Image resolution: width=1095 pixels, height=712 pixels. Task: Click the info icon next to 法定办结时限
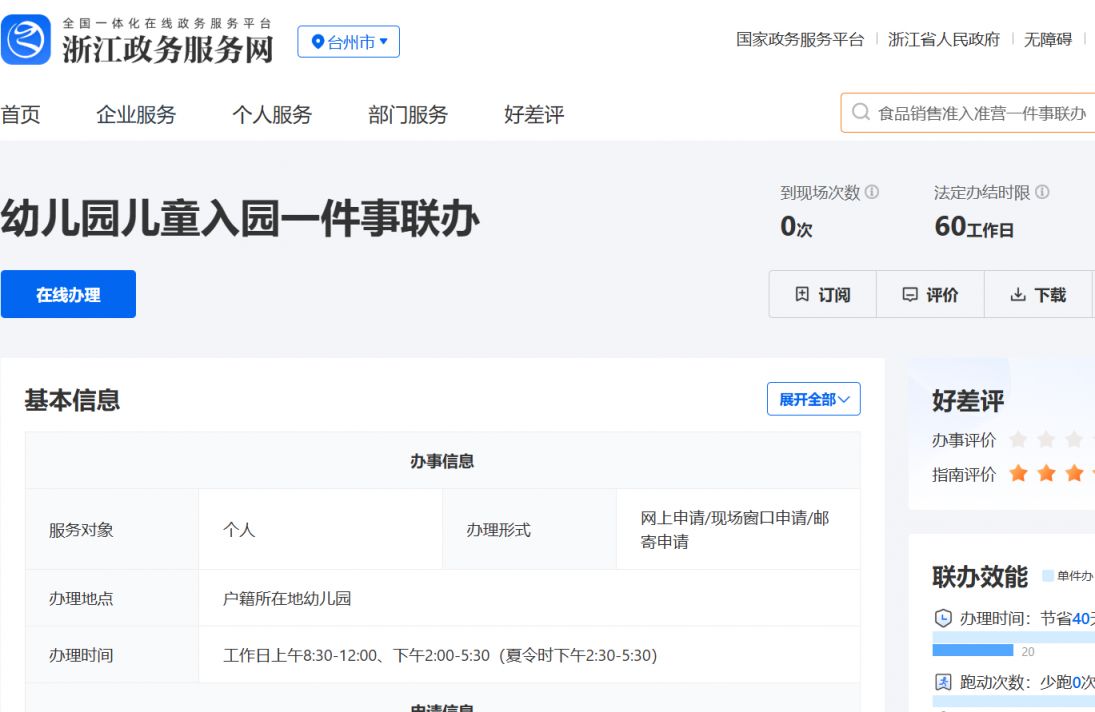click(x=1042, y=192)
